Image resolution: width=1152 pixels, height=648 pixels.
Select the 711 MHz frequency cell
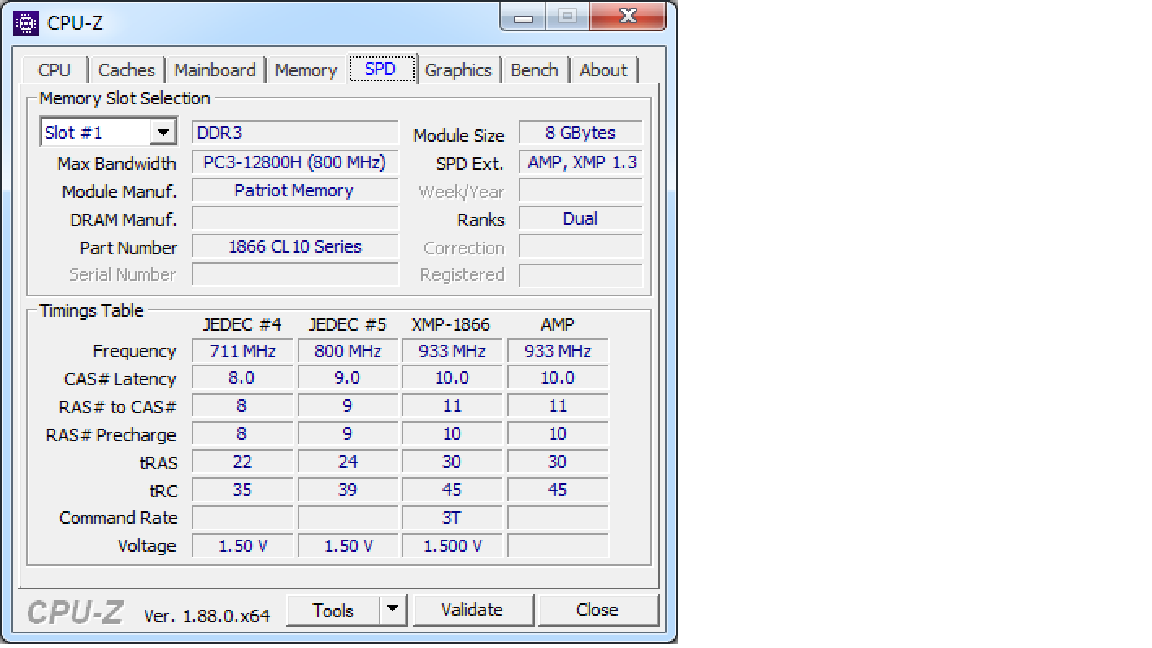[x=242, y=351]
